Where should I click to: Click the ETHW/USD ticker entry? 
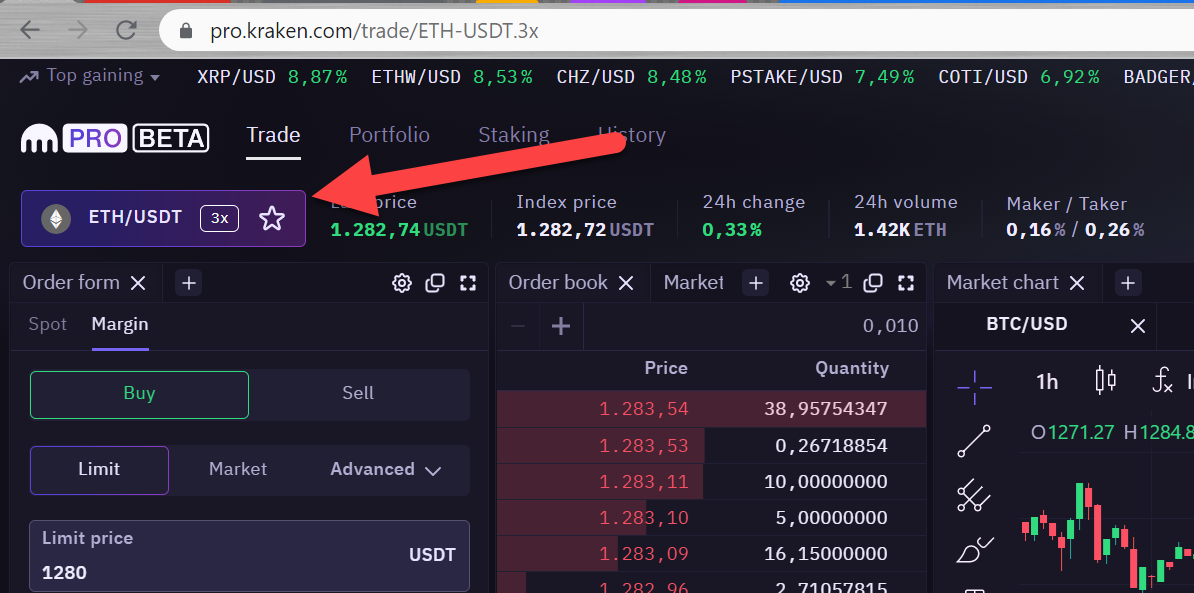[x=452, y=77]
